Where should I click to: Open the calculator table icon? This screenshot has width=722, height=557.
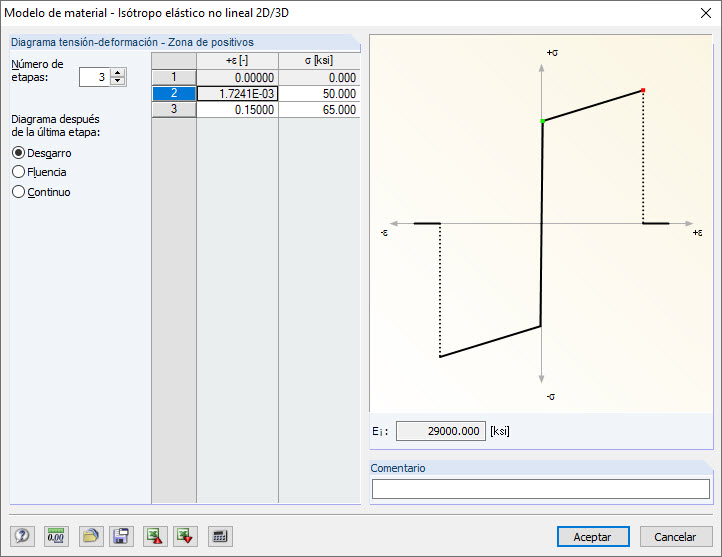click(x=220, y=536)
